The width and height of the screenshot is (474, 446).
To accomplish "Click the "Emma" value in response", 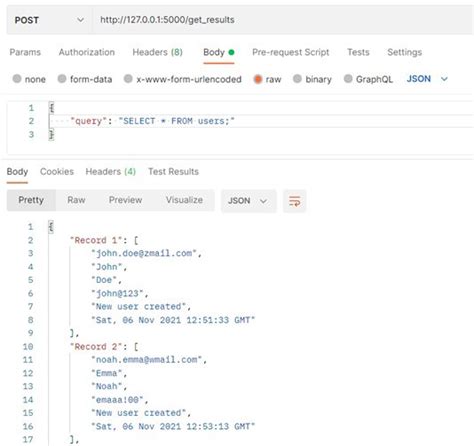I will 107,373.
